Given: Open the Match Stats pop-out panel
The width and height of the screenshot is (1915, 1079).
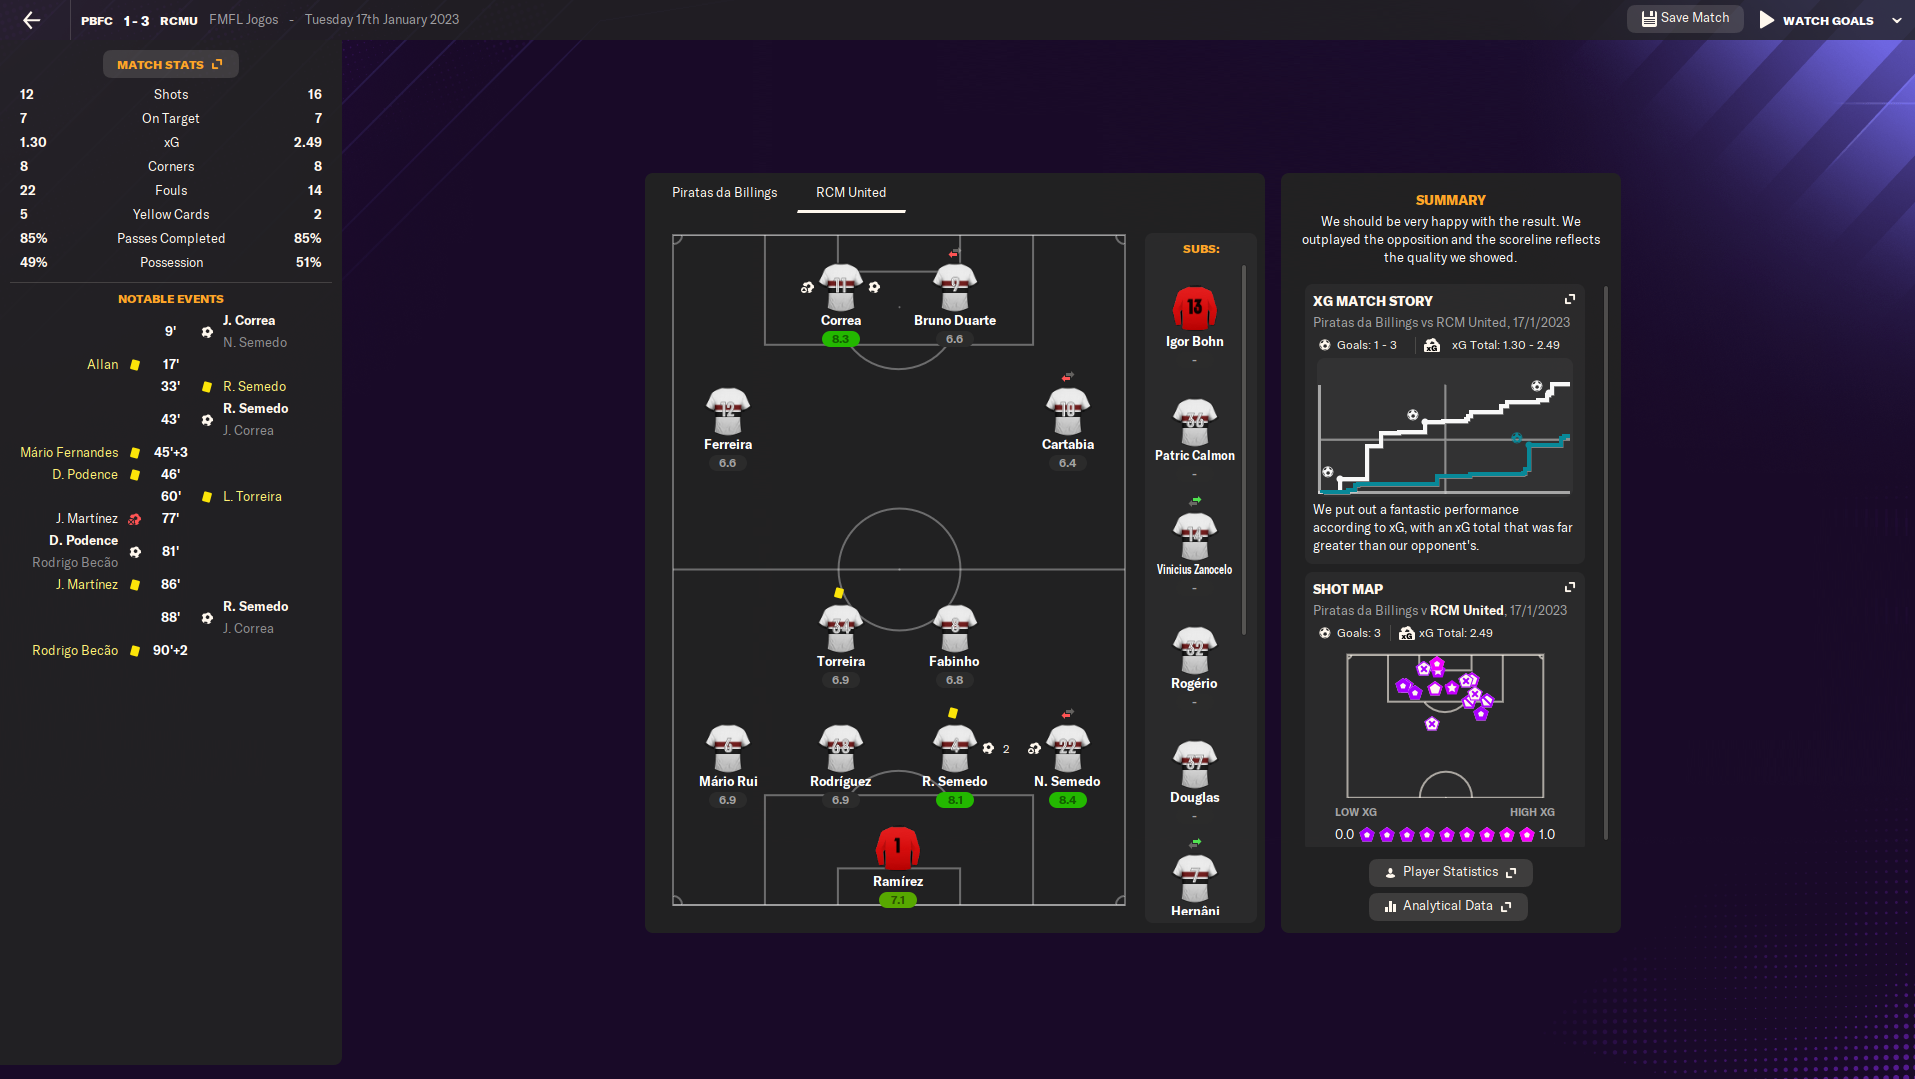Looking at the screenshot, I should click(170, 65).
